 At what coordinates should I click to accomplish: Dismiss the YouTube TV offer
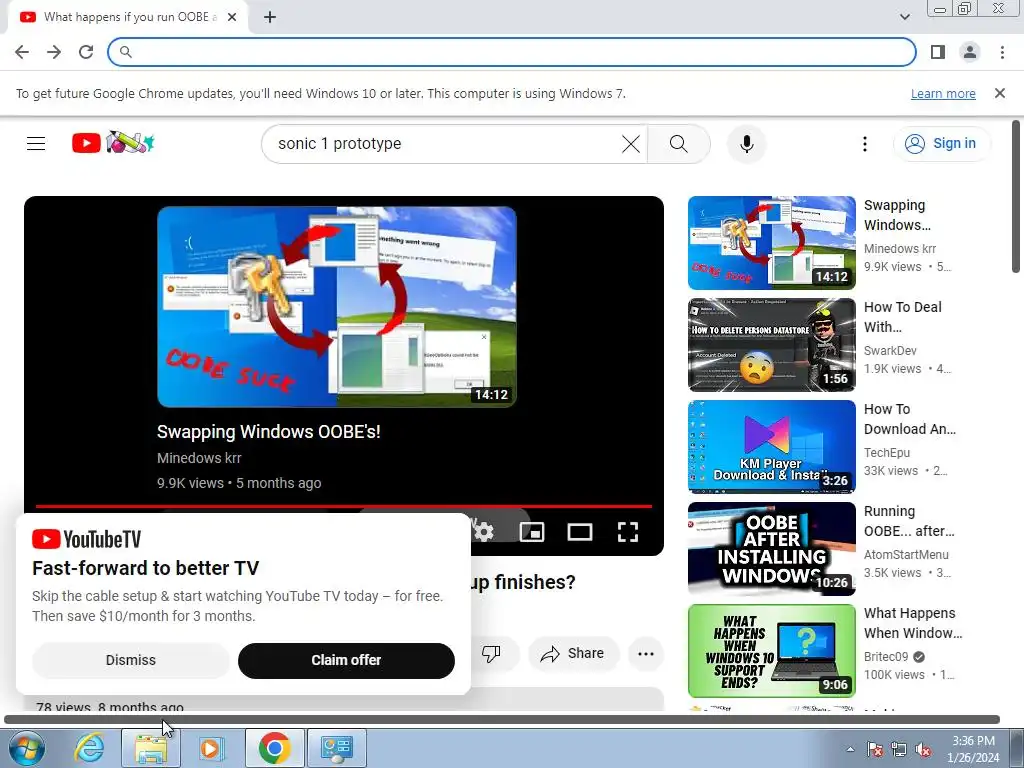click(x=131, y=660)
